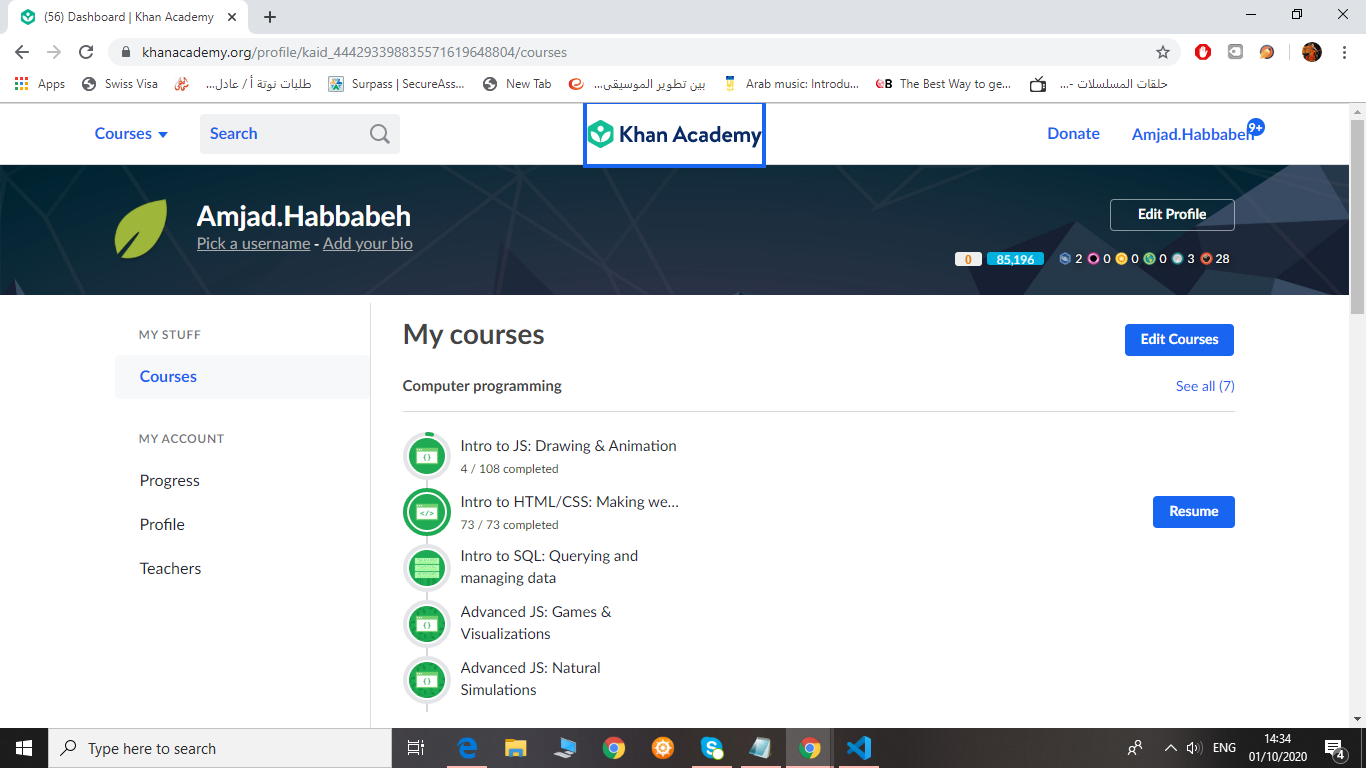Click the Windows taskbar search box
The image size is (1366, 768).
[220, 748]
